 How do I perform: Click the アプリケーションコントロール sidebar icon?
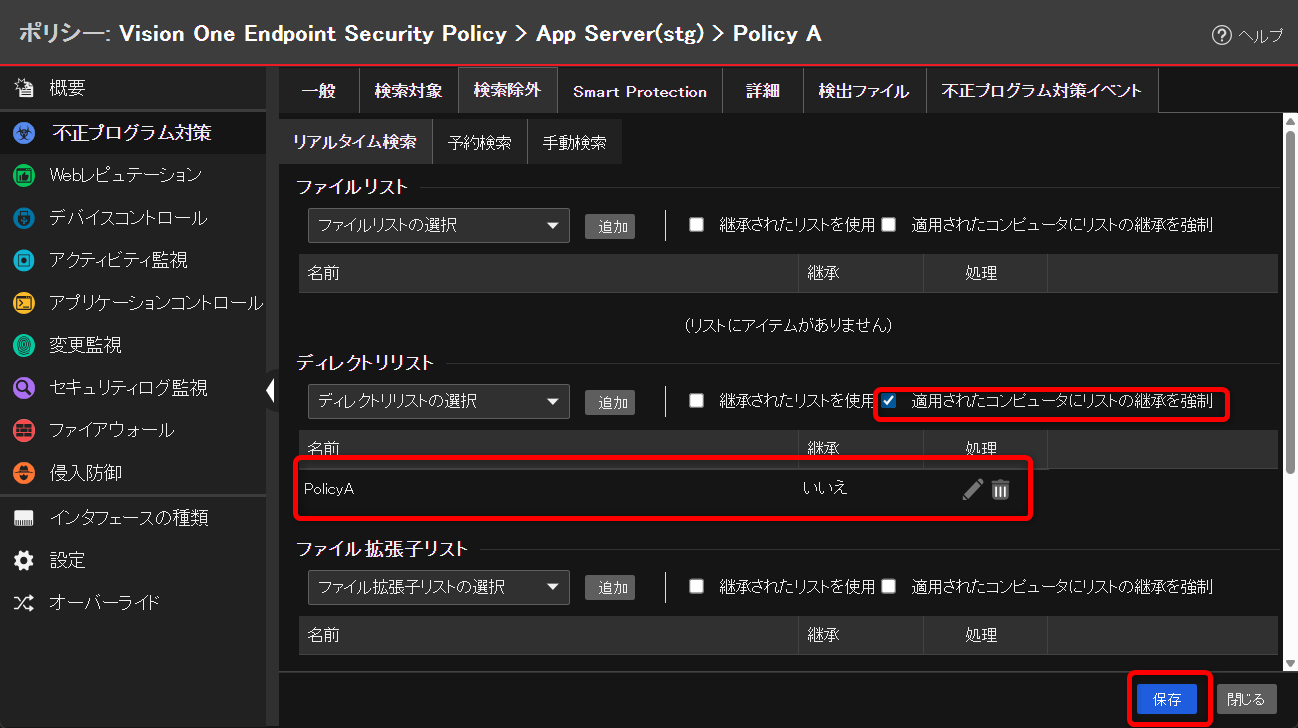pos(24,303)
